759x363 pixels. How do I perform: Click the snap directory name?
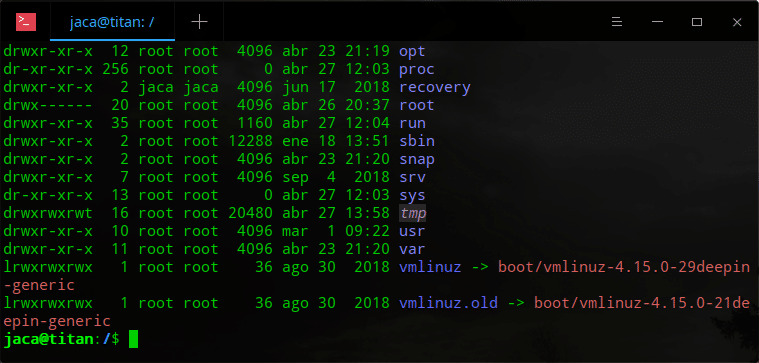[416, 159]
